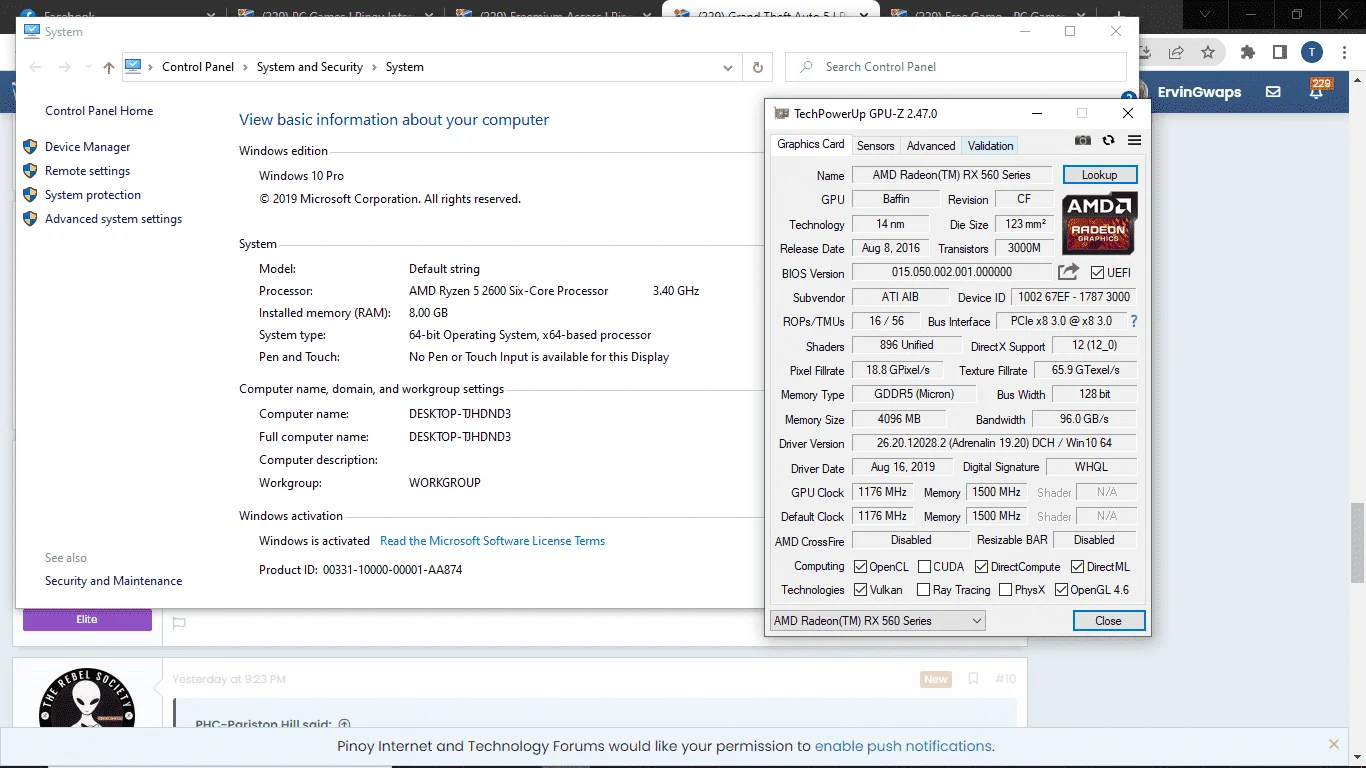
Task: Open Security and Maintenance link
Action: point(113,581)
